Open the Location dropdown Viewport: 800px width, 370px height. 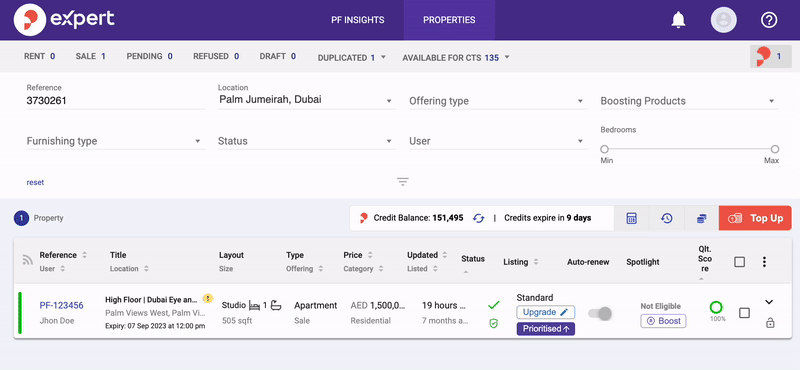tap(307, 100)
